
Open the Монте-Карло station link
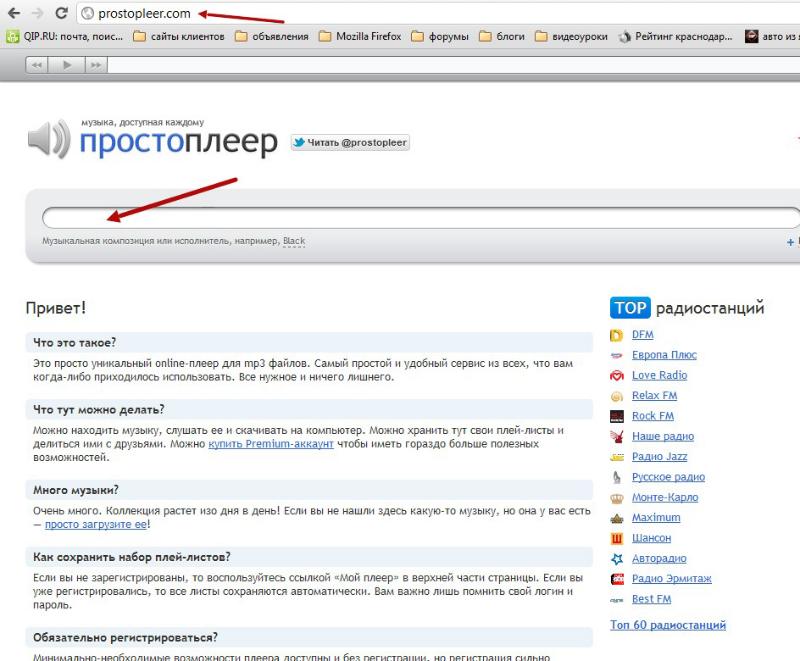pos(665,497)
